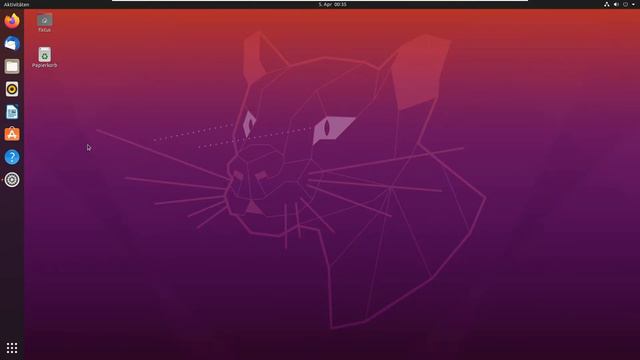The image size is (640, 360).
Task: Show the applications grid
Action: tap(12, 348)
